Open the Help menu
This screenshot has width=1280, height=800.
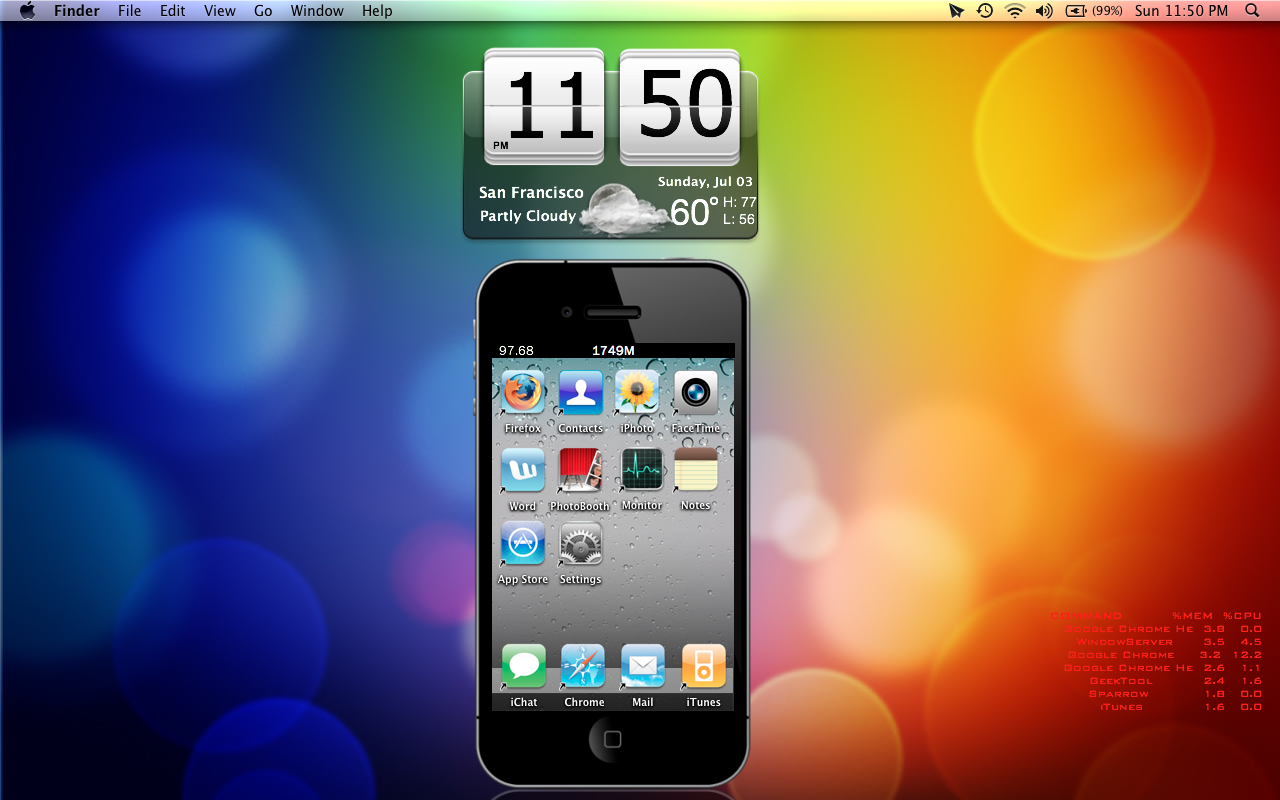pyautogui.click(x=377, y=11)
